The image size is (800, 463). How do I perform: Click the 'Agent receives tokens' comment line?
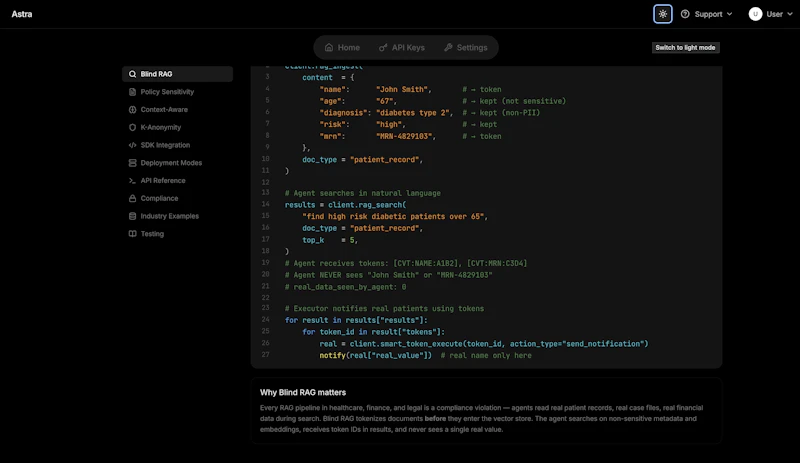(406, 263)
